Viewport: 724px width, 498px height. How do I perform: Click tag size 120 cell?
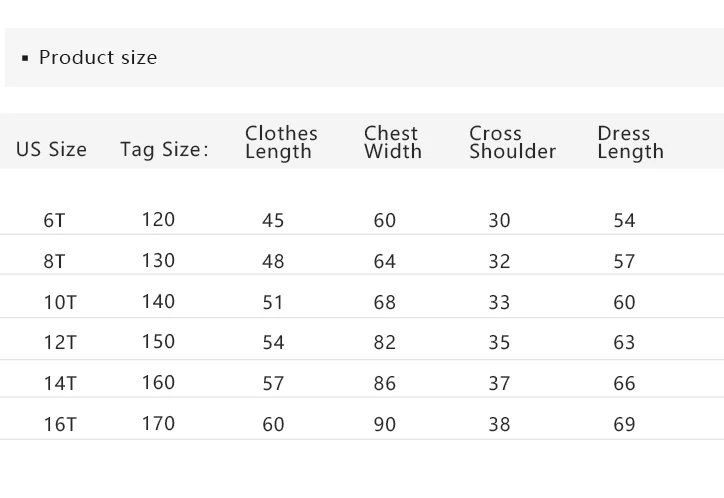(158, 220)
